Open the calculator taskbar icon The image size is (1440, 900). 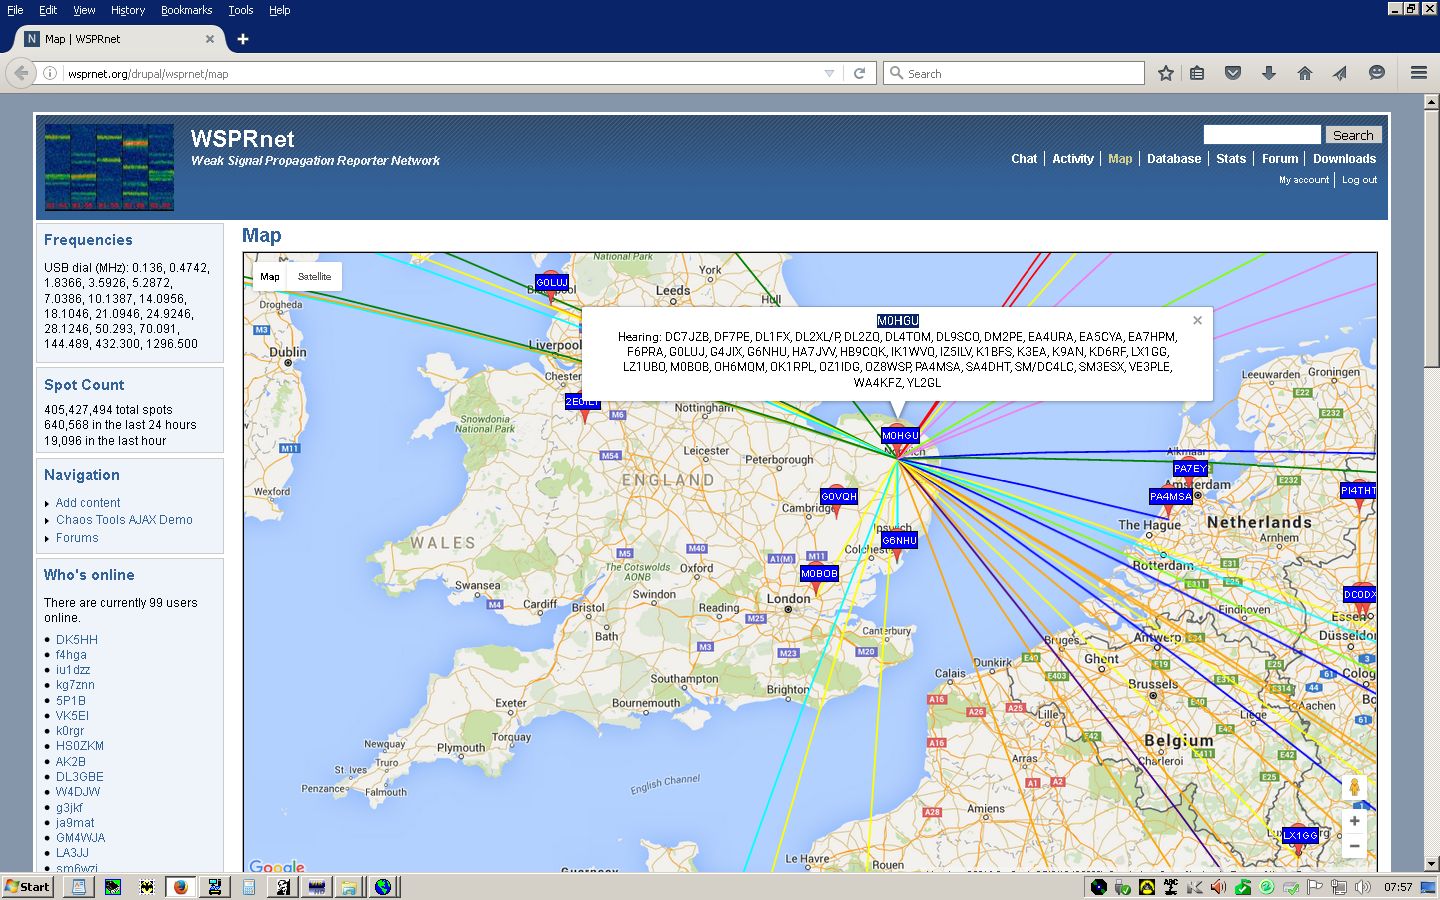point(248,886)
